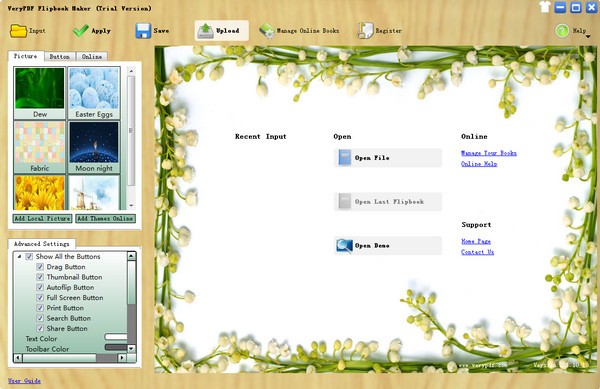Click the settings horizontal scrollbar thumb
600x389 pixels.
coord(59,358)
